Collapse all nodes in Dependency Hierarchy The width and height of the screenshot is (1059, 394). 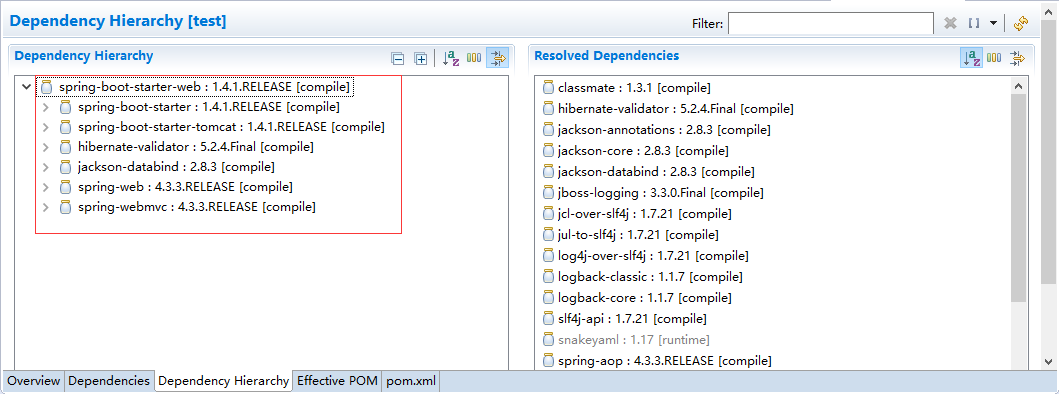[398, 59]
